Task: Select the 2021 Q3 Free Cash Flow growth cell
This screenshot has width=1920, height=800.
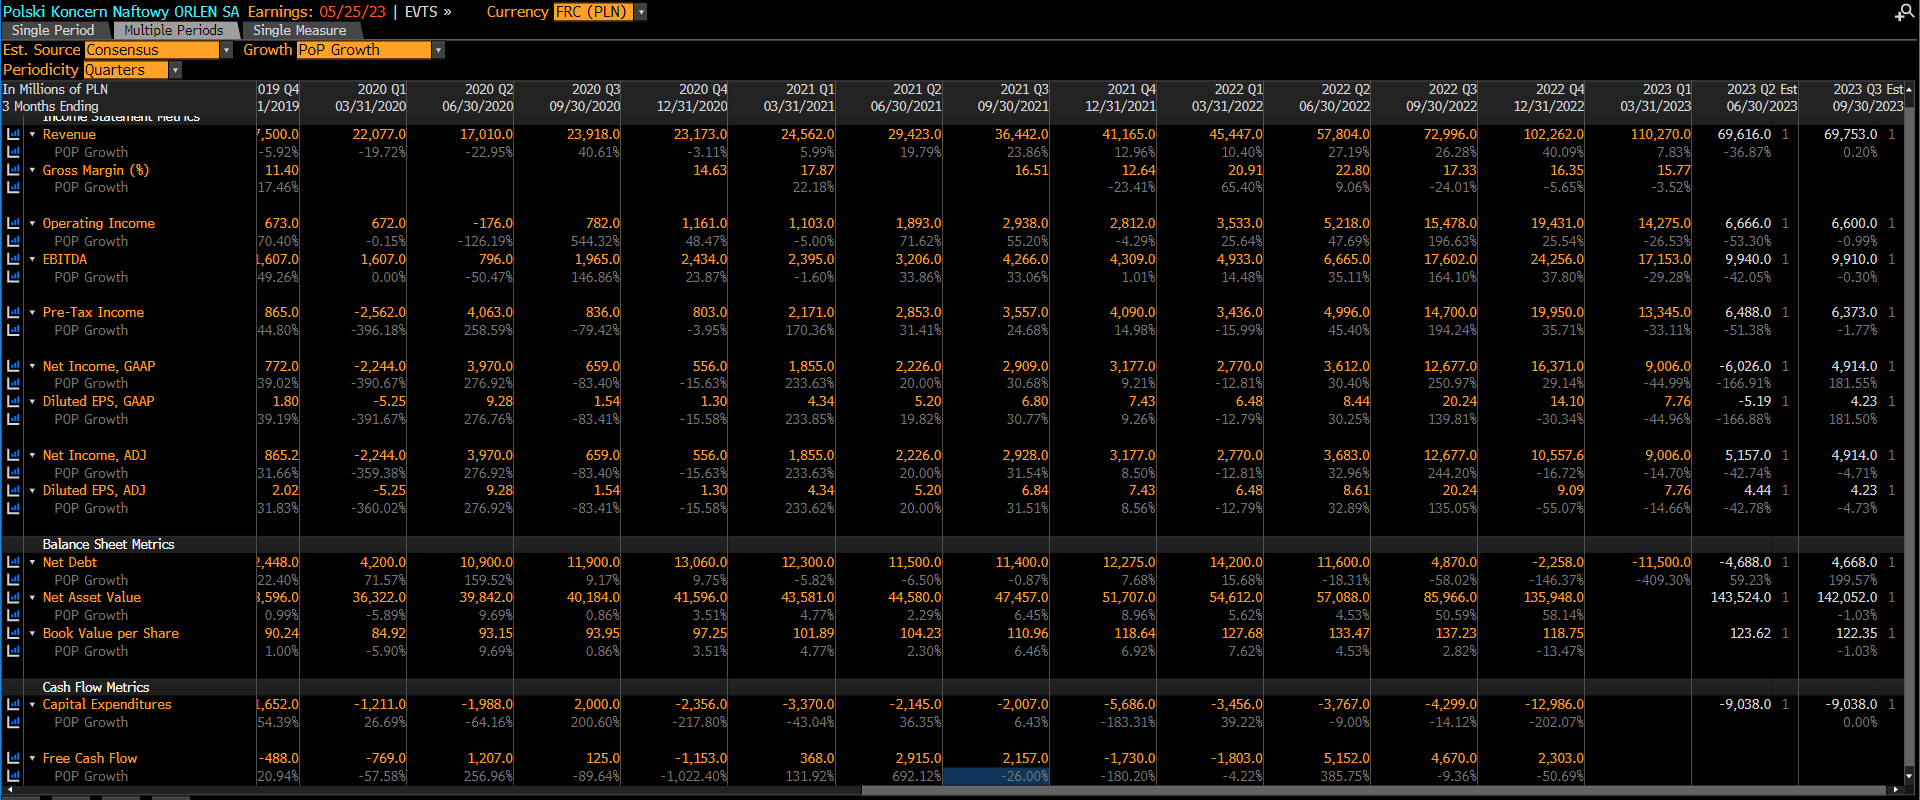Action: 996,776
